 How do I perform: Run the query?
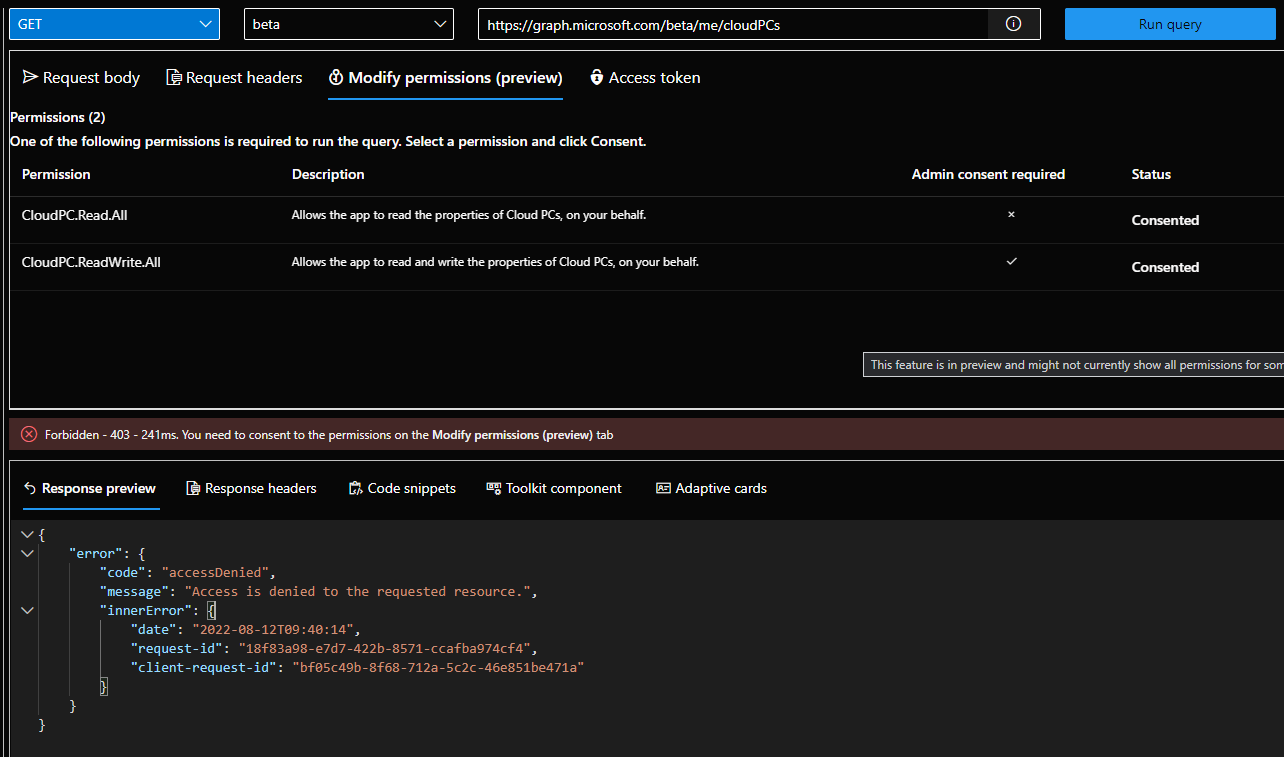click(1170, 24)
